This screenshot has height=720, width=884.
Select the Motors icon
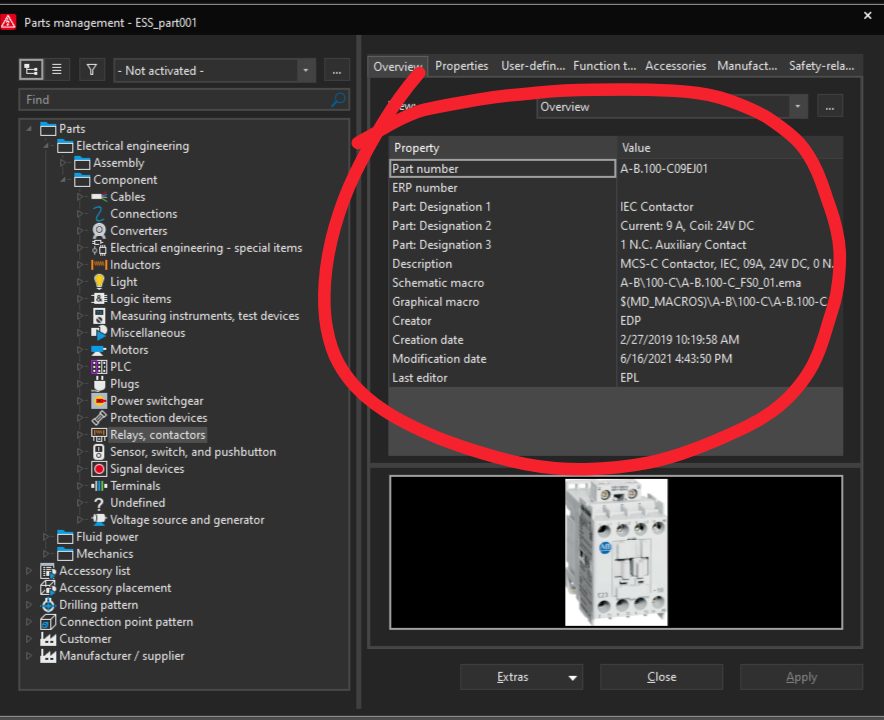(x=99, y=350)
